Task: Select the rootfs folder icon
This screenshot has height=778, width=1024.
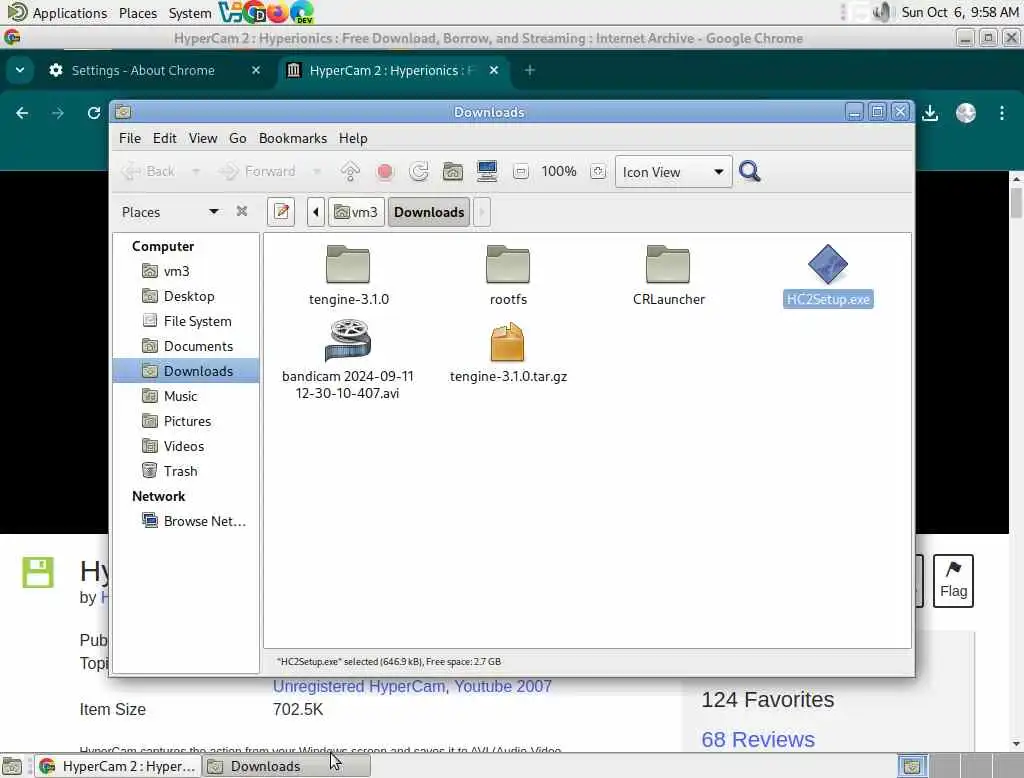Action: click(507, 265)
